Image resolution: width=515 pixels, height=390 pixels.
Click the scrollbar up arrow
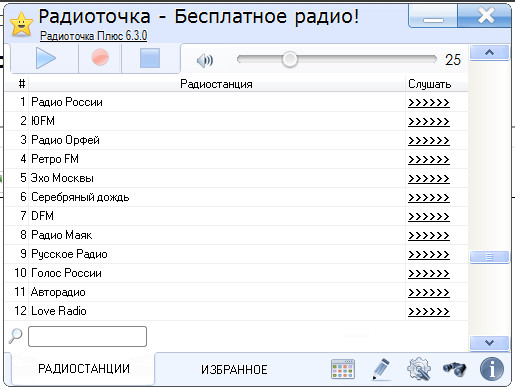coord(489,52)
